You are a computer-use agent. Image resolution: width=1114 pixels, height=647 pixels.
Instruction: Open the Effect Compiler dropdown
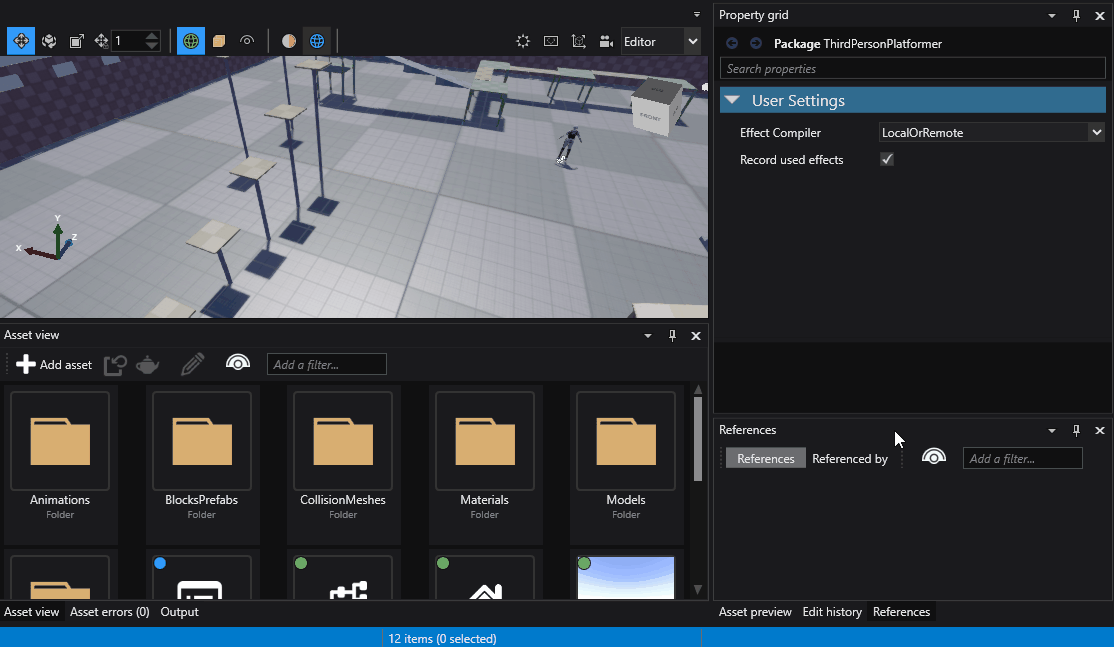click(x=991, y=133)
